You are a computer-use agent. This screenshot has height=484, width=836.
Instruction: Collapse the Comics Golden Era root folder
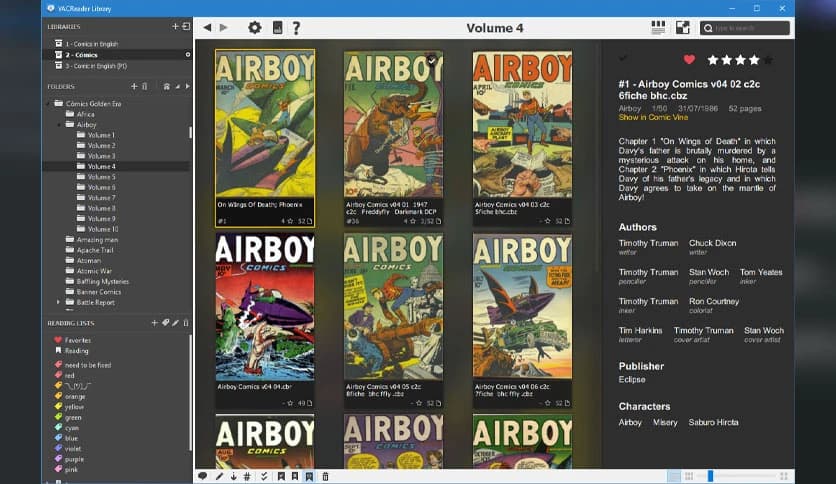click(x=48, y=104)
